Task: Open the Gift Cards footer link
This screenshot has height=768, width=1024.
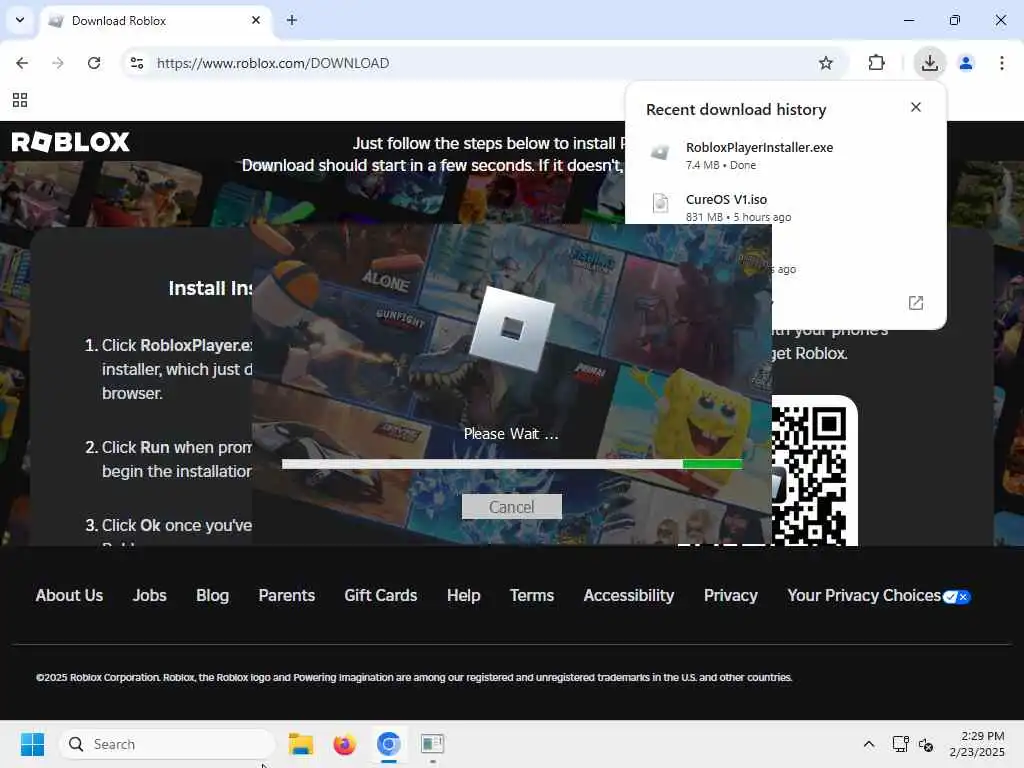Action: pos(381,596)
